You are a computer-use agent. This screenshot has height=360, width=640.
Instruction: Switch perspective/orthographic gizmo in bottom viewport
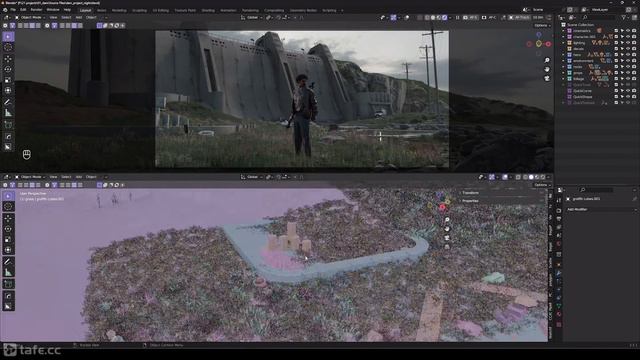click(x=447, y=247)
